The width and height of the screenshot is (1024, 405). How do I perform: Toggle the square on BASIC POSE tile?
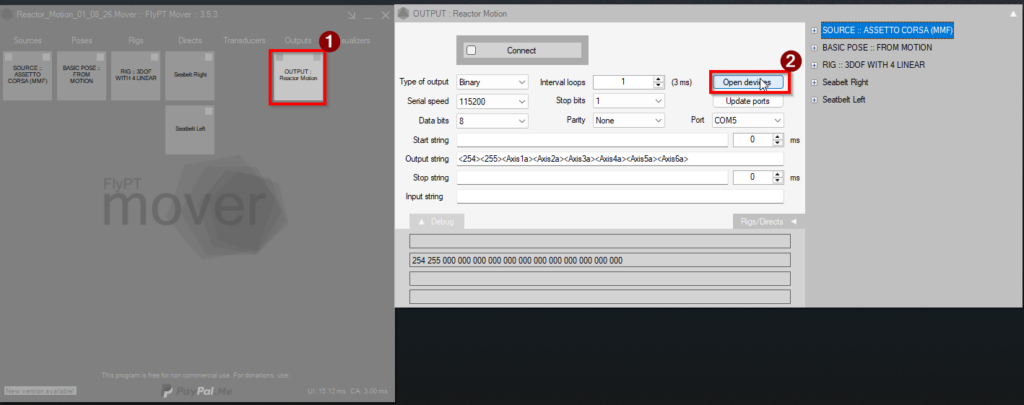100,57
